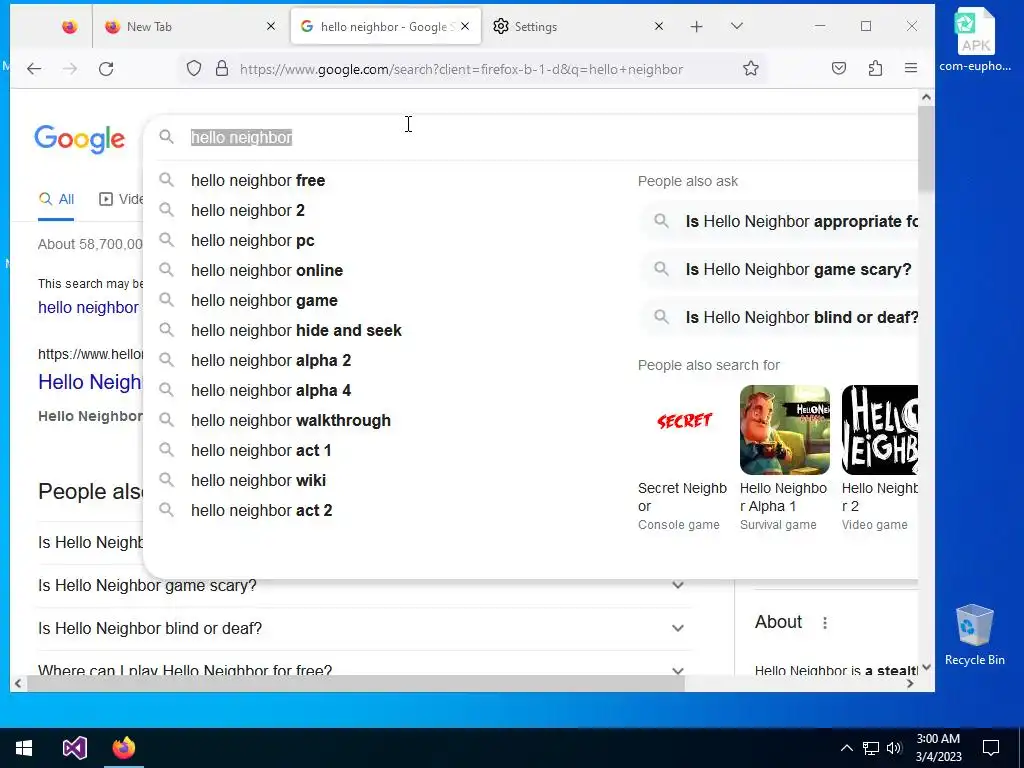Open Visual Studio from taskbar
The height and width of the screenshot is (768, 1024).
[74, 748]
